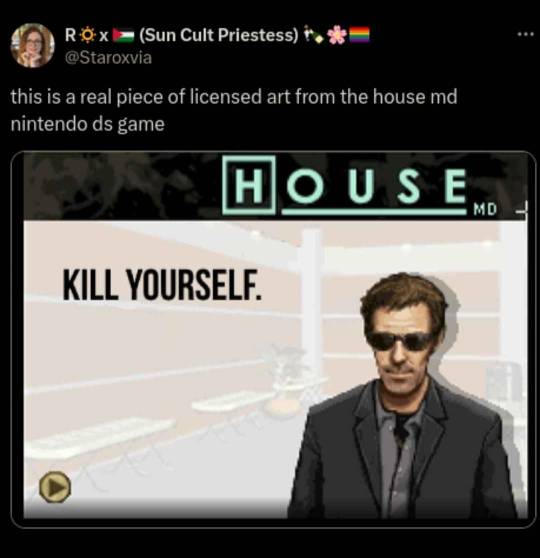
Task: Click the small MD label beside logo
Action: [x=485, y=209]
